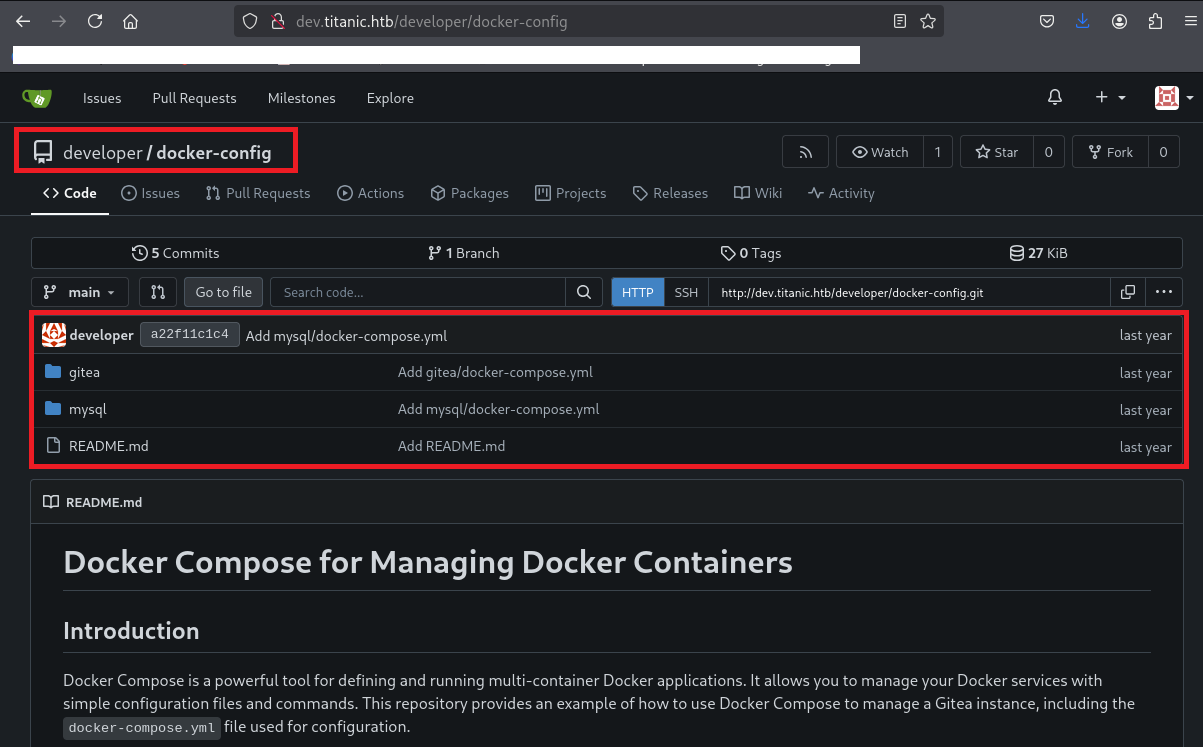Image resolution: width=1203 pixels, height=747 pixels.
Task: Click the search code magnifier button
Action: [x=584, y=292]
